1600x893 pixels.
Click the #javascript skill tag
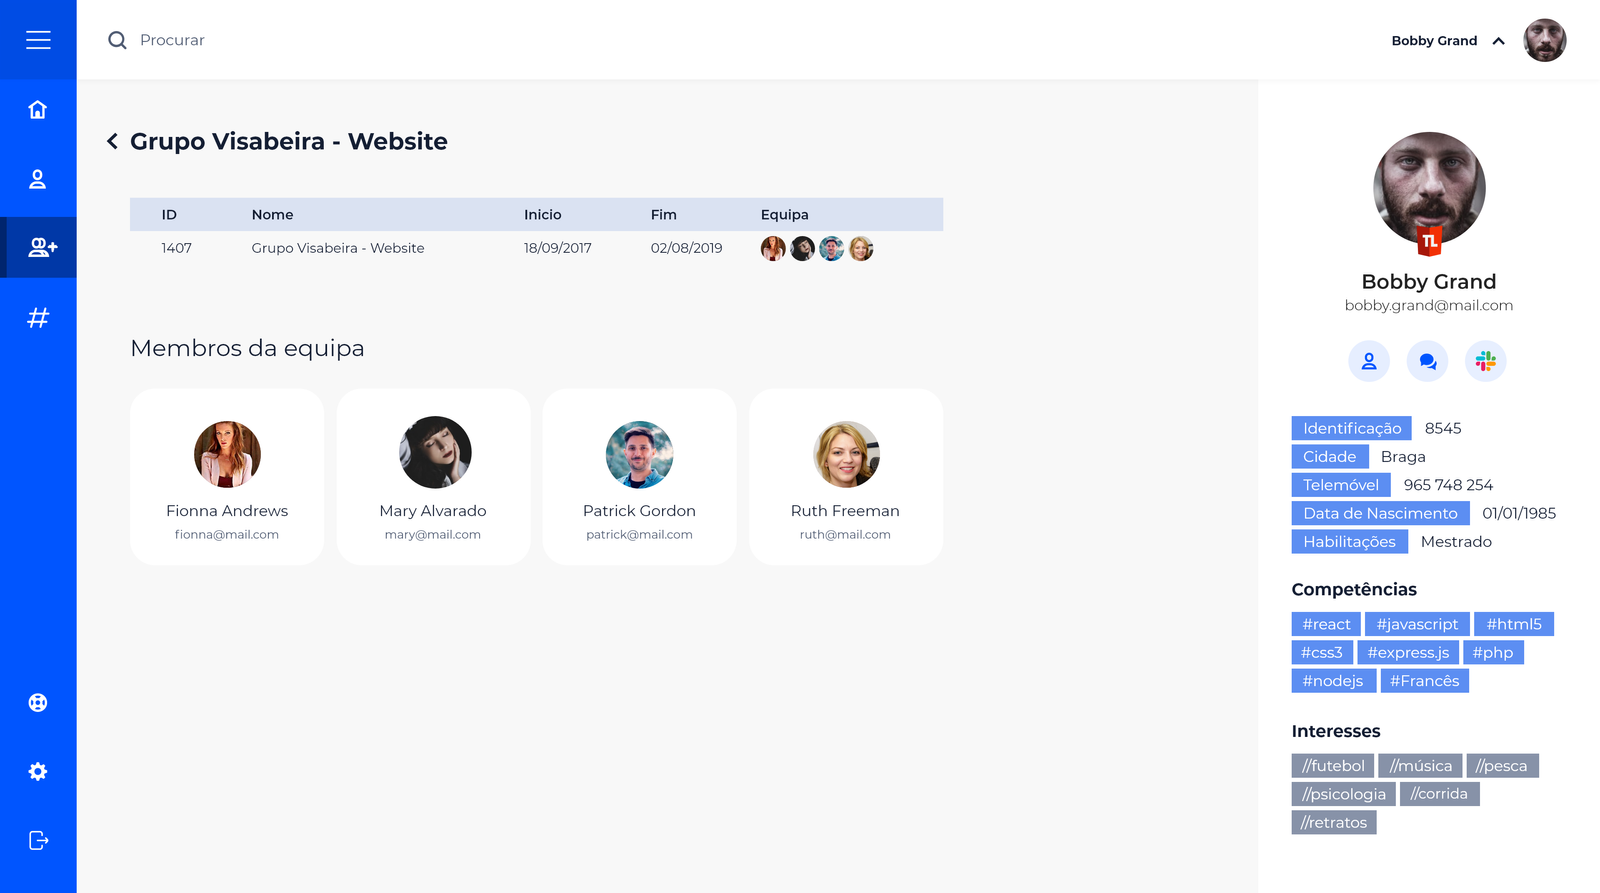1416,624
